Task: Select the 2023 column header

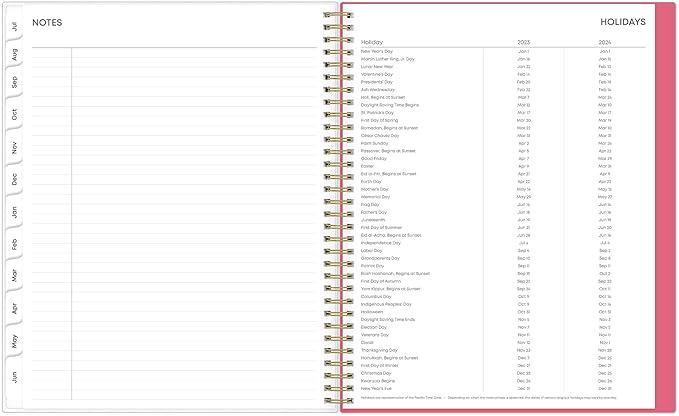Action: click(523, 42)
